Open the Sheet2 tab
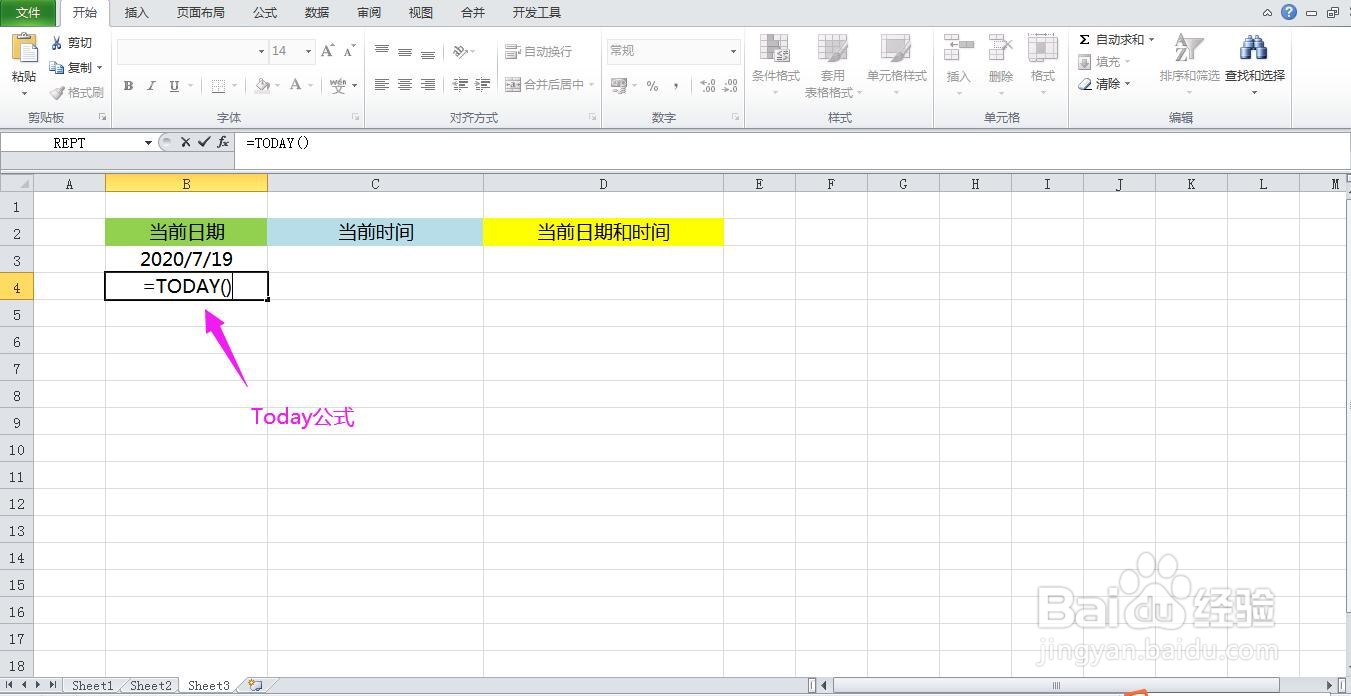 (x=150, y=686)
